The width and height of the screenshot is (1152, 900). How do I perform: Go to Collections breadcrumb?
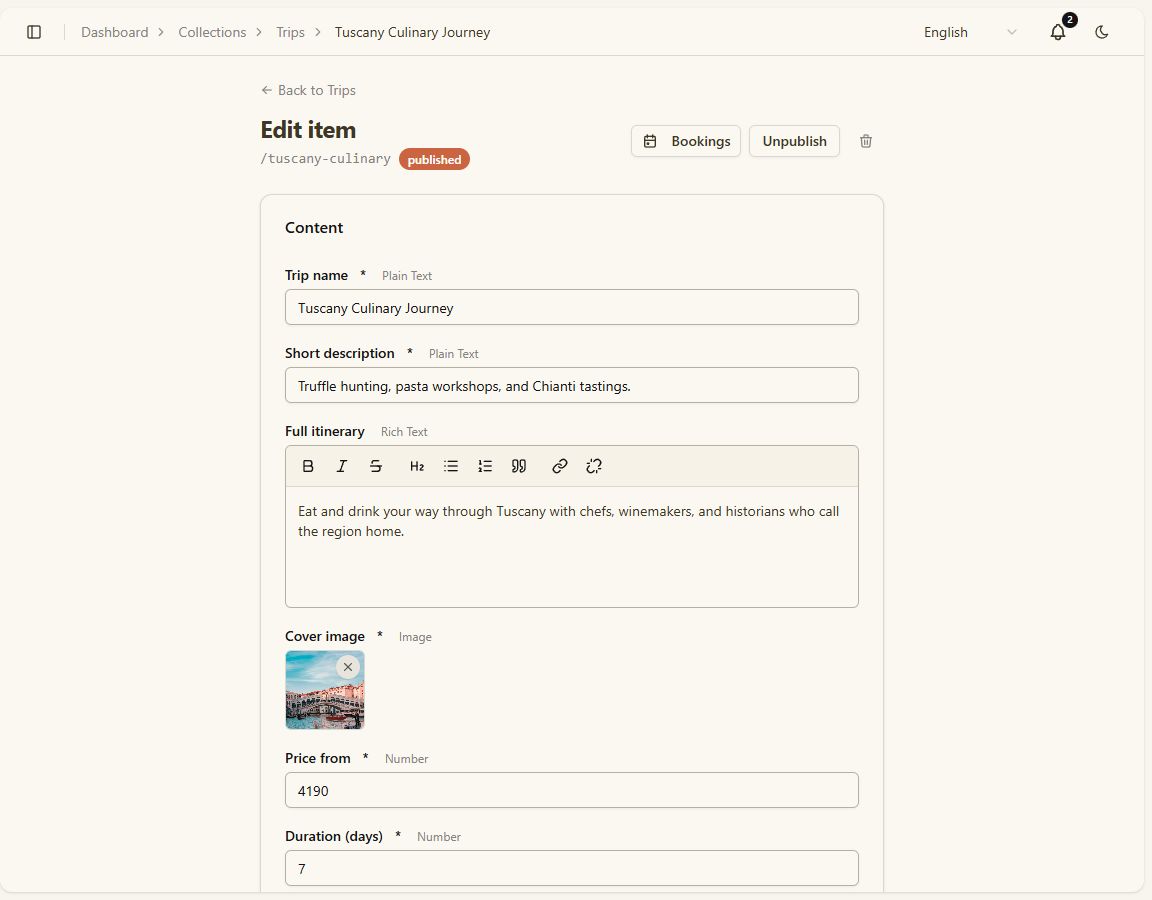coord(212,32)
